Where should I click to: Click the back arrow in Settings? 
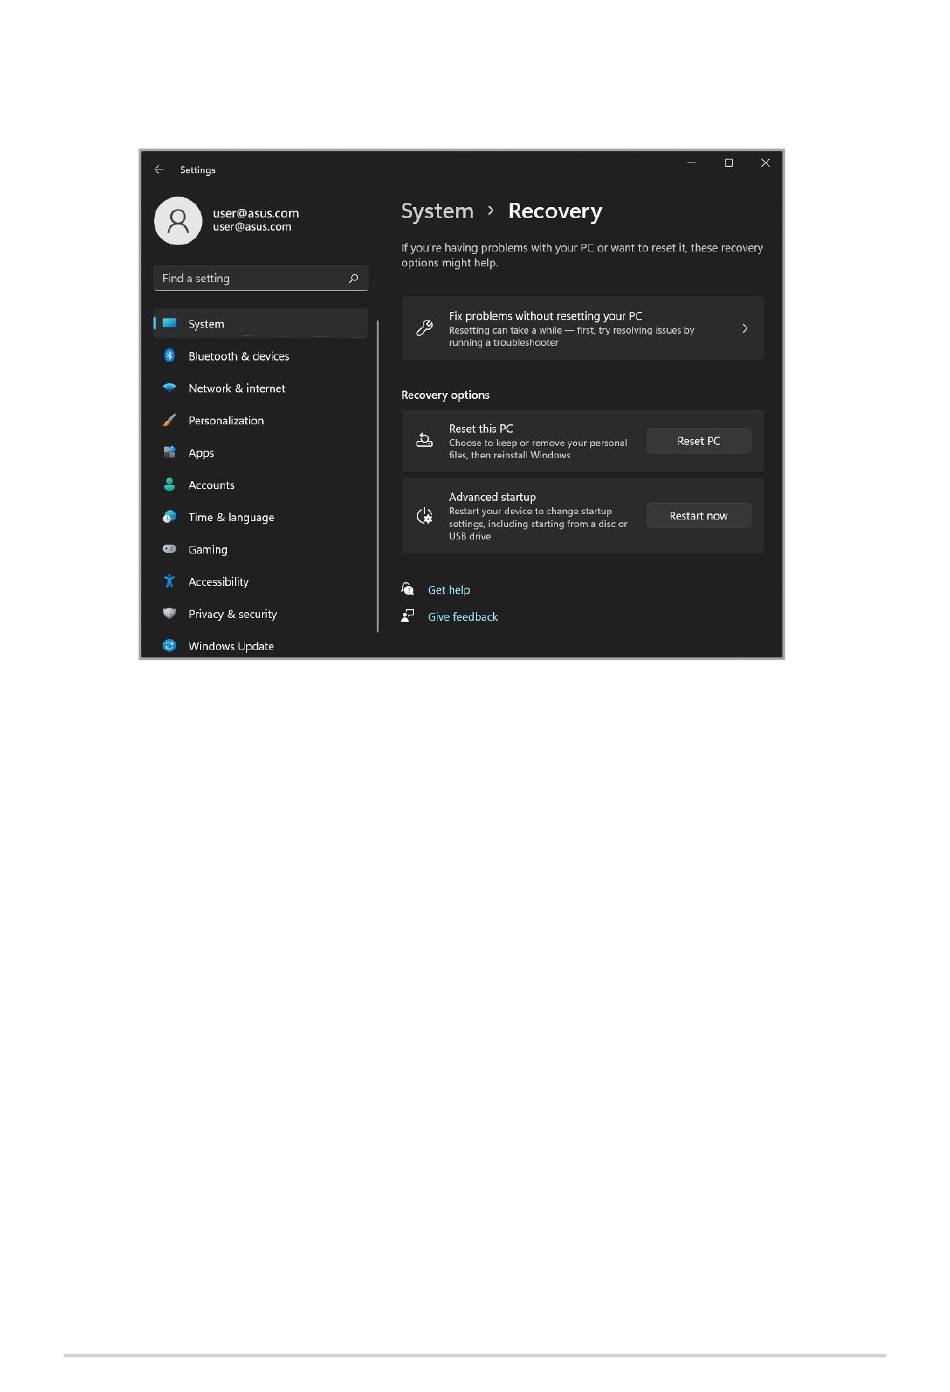(159, 170)
